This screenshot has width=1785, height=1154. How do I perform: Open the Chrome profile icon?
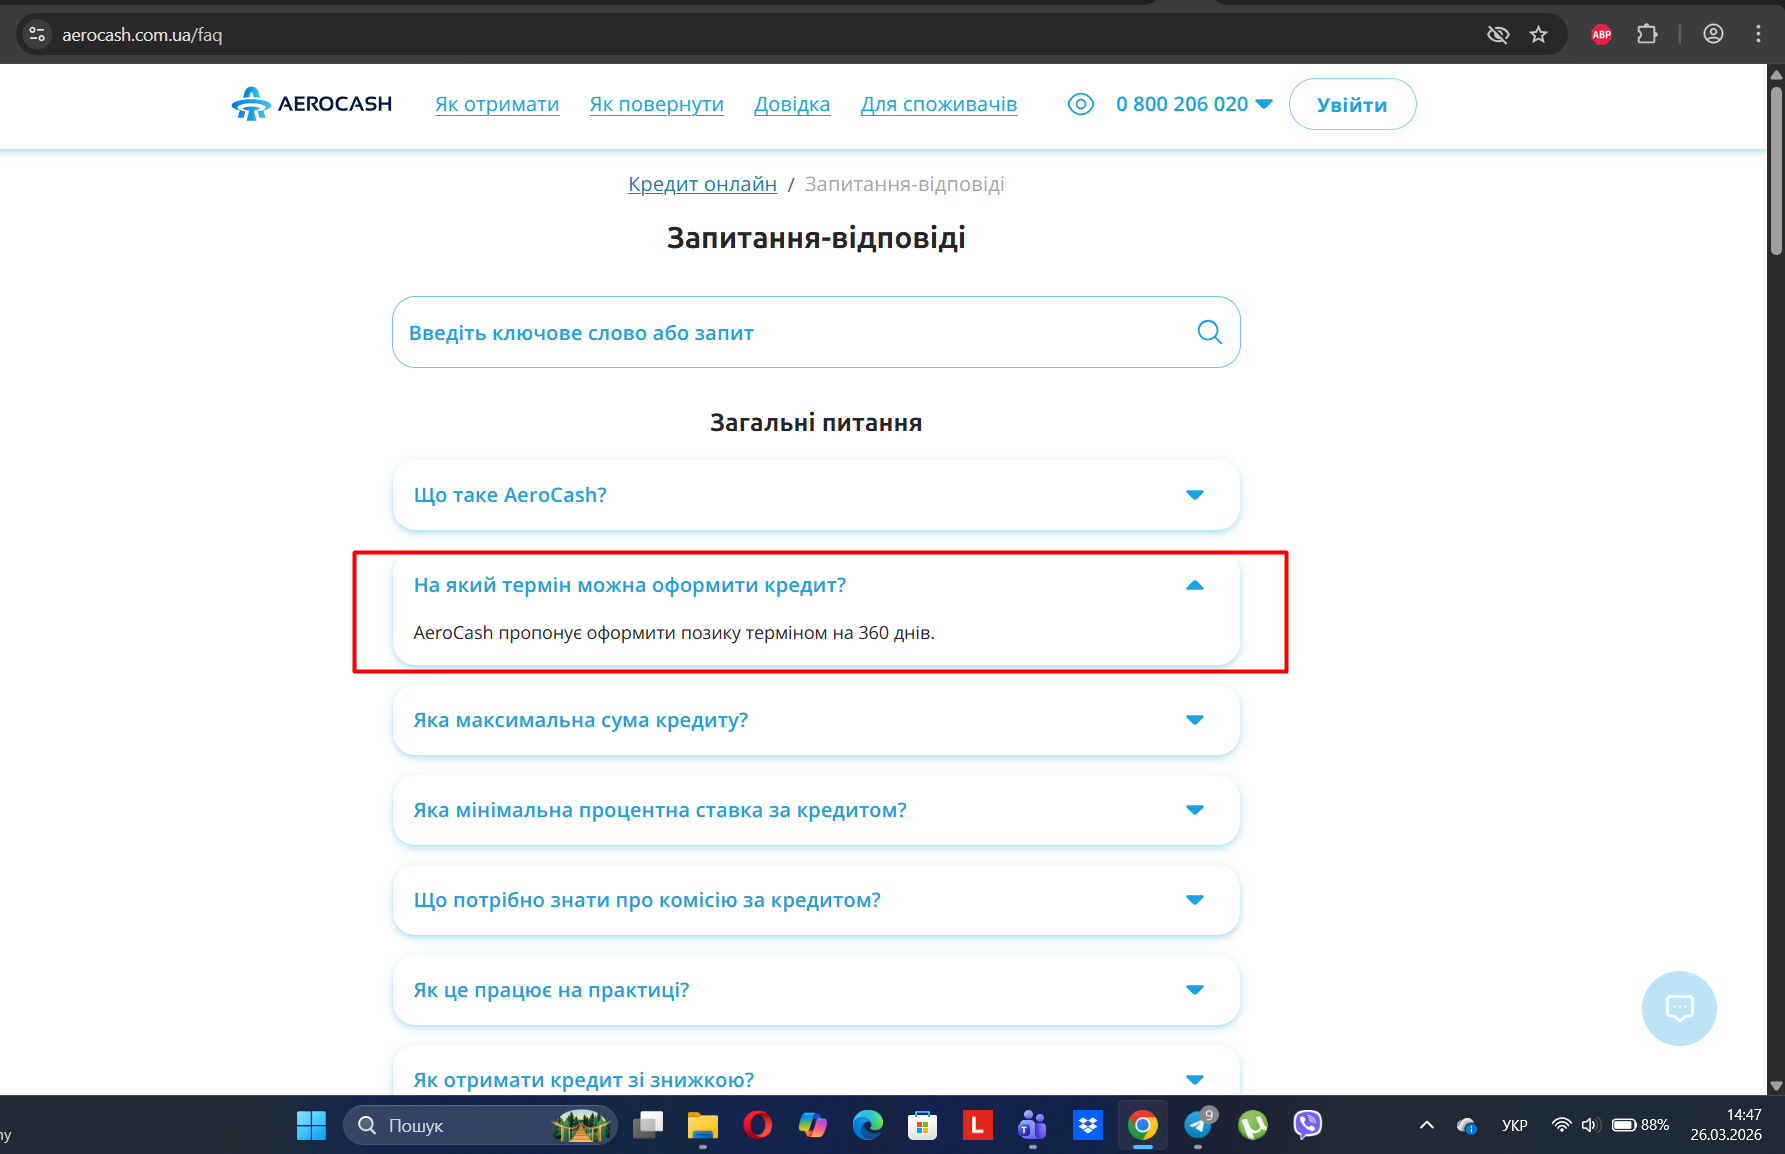pyautogui.click(x=1713, y=35)
